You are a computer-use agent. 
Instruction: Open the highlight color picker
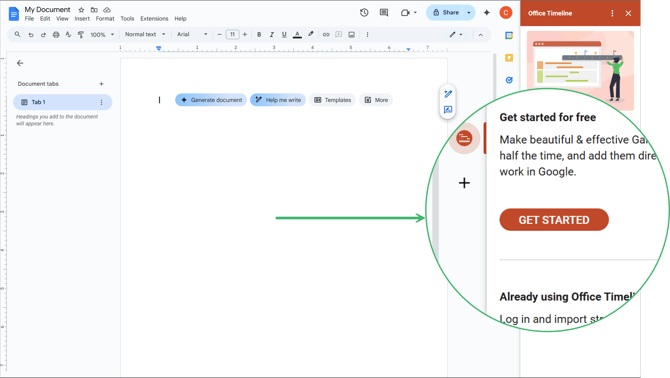click(311, 34)
